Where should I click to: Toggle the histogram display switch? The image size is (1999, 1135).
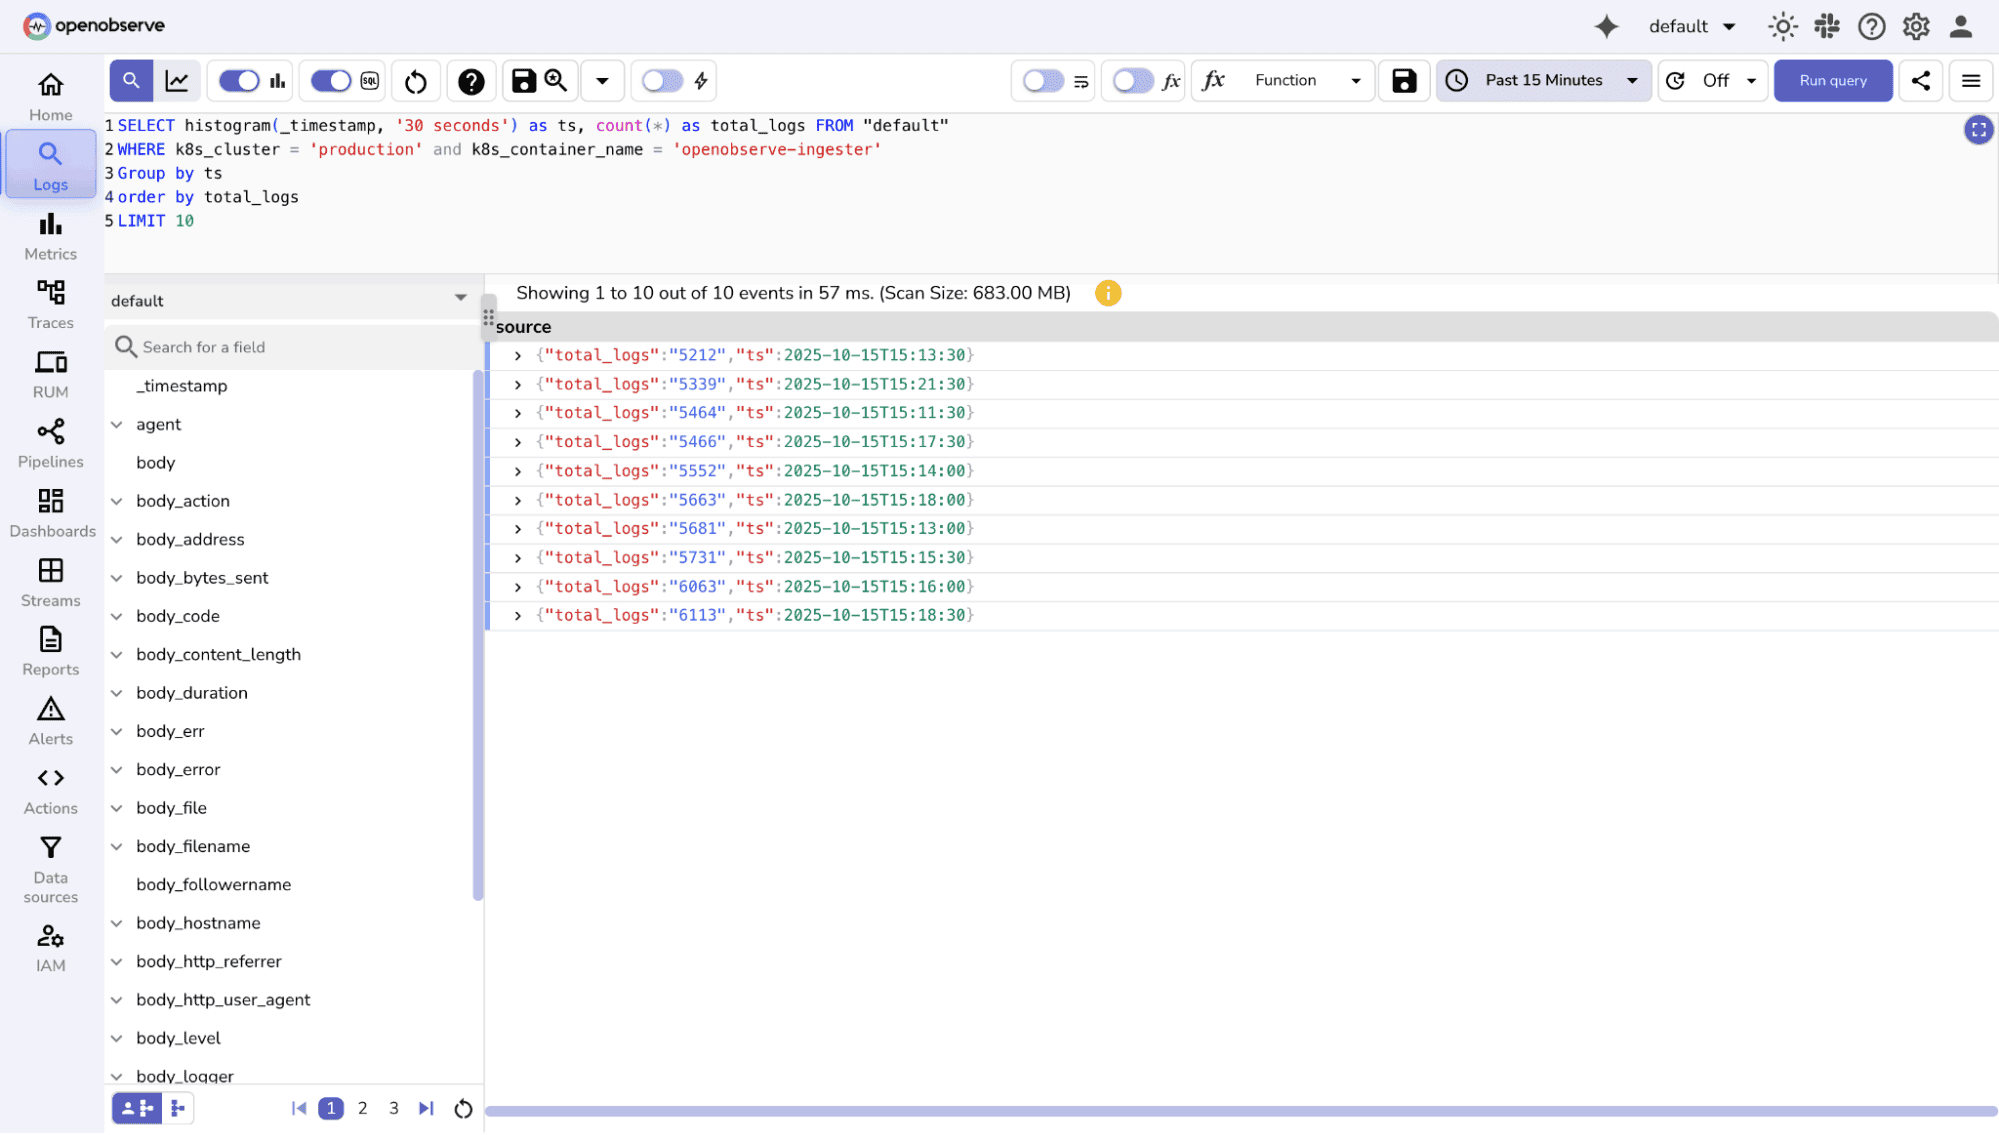tap(237, 80)
